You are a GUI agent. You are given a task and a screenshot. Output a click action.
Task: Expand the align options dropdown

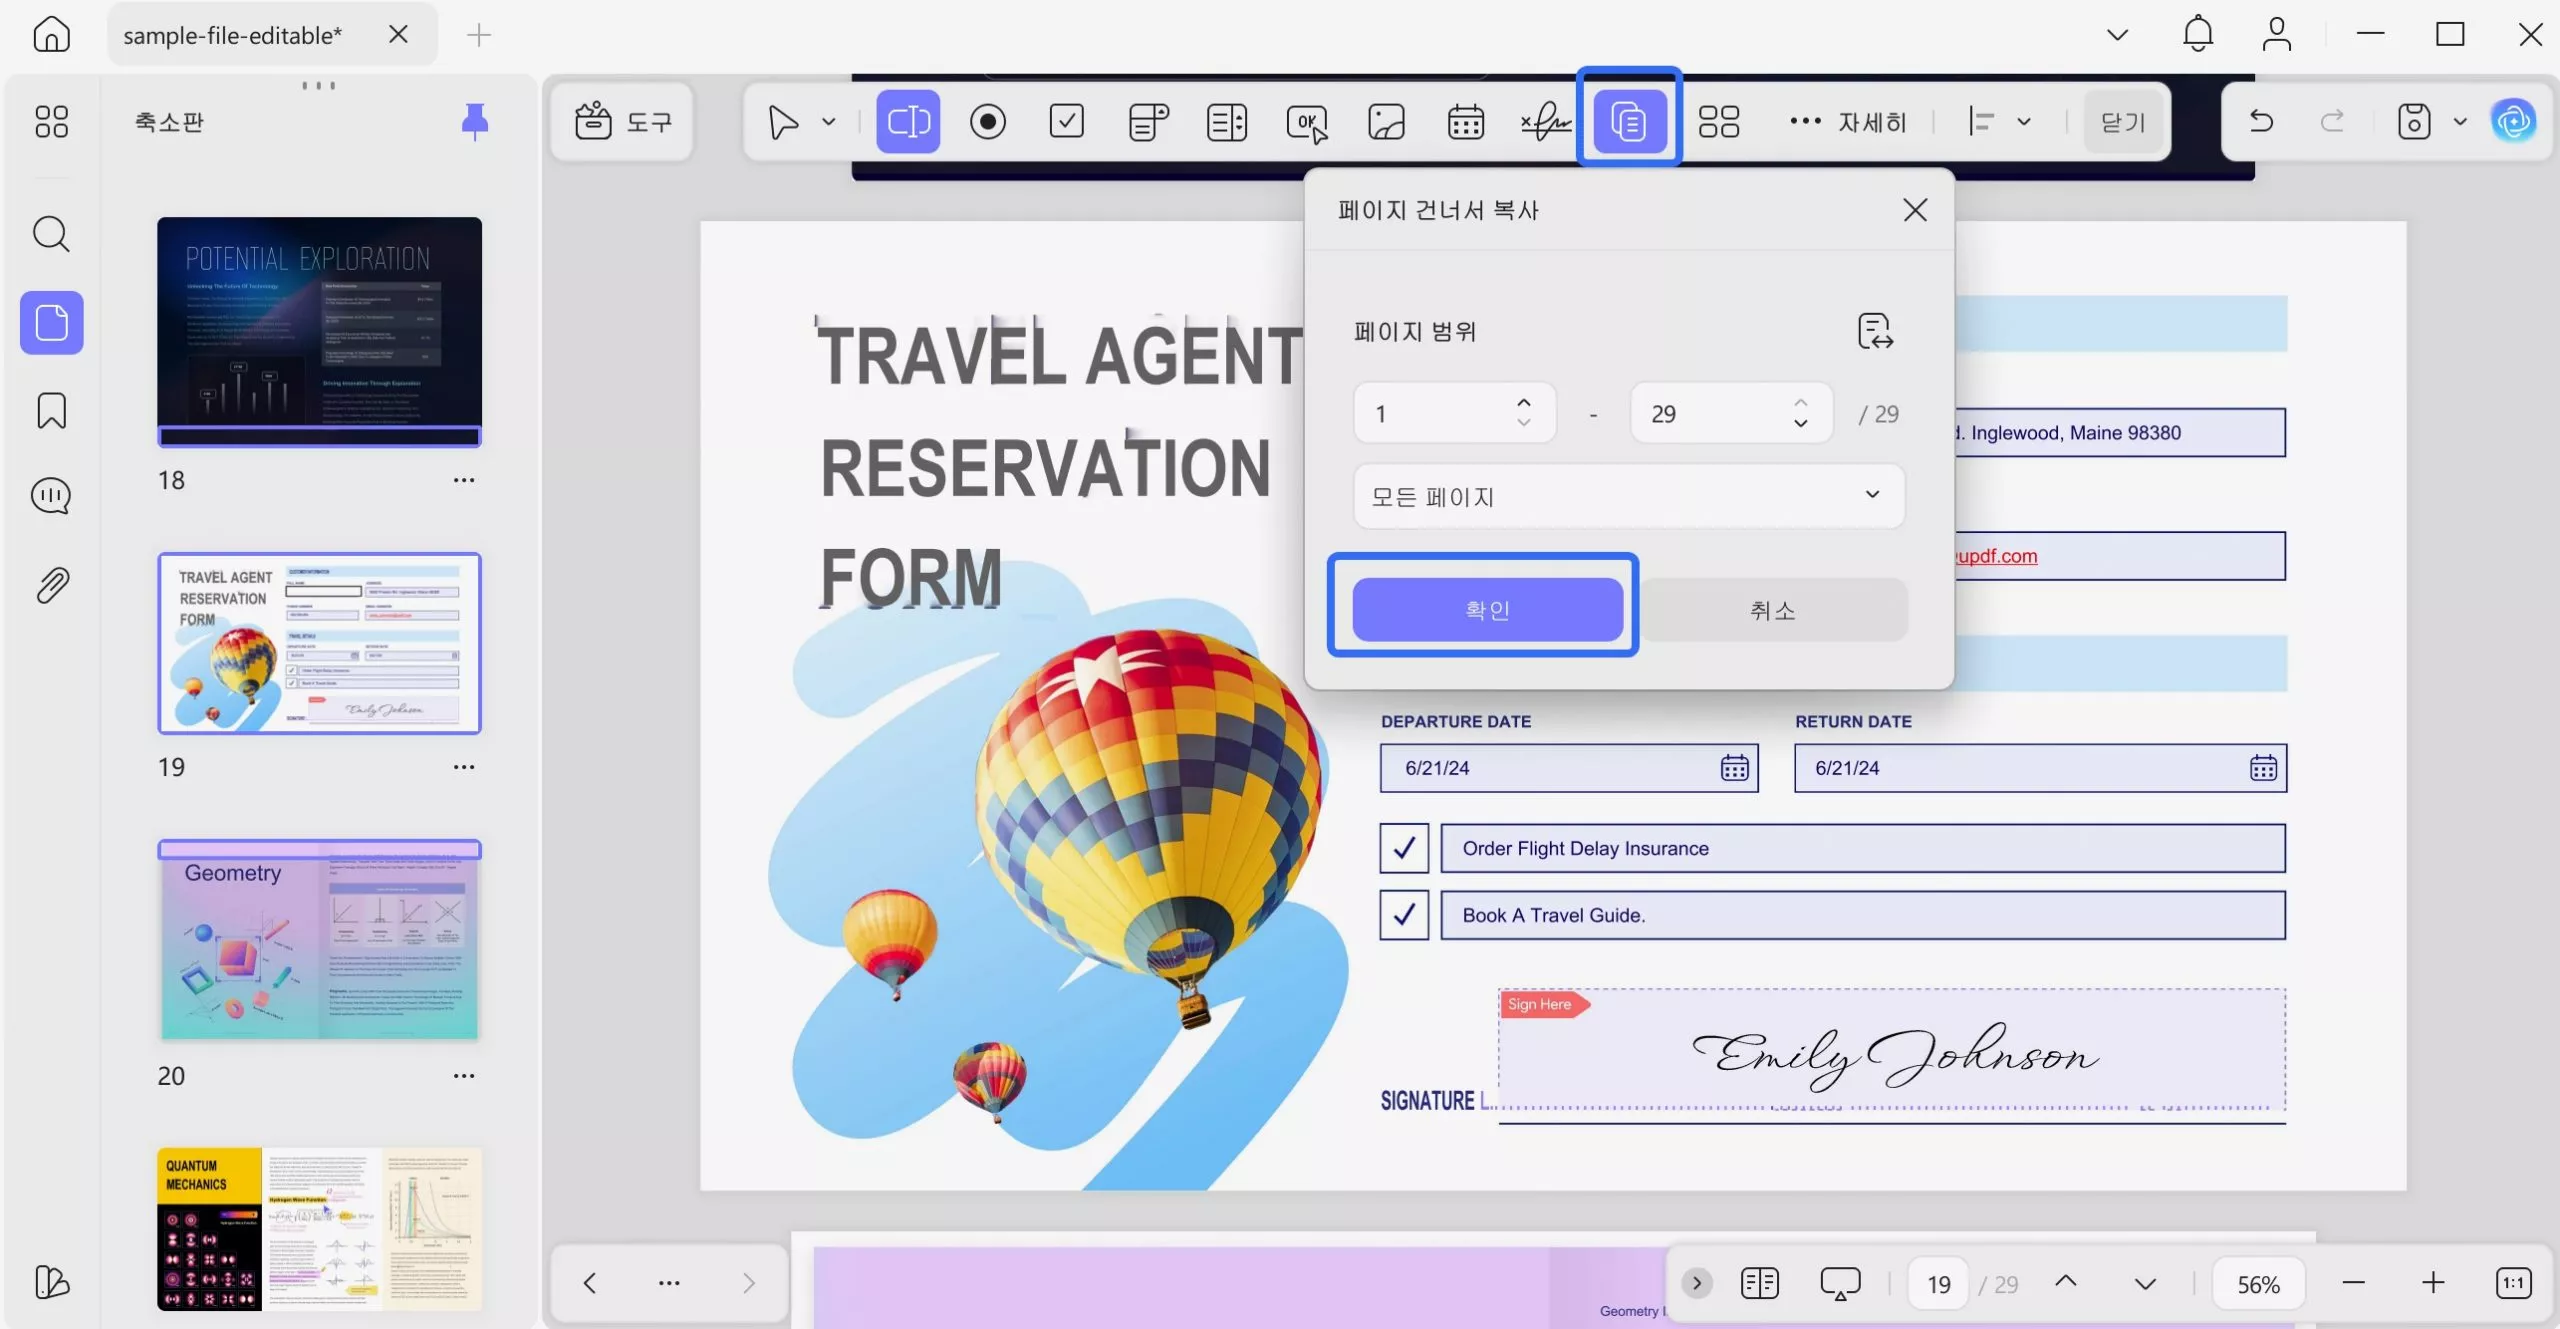[2024, 122]
